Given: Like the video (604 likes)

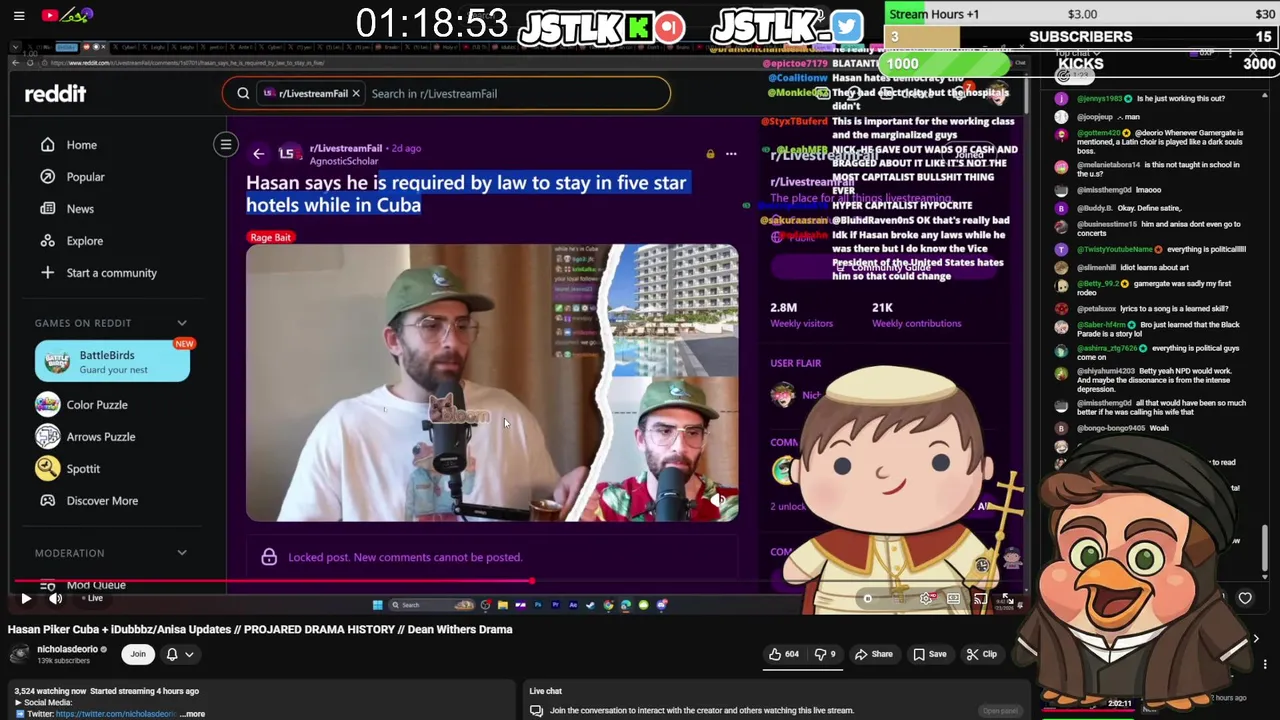Looking at the screenshot, I should pyautogui.click(x=783, y=654).
